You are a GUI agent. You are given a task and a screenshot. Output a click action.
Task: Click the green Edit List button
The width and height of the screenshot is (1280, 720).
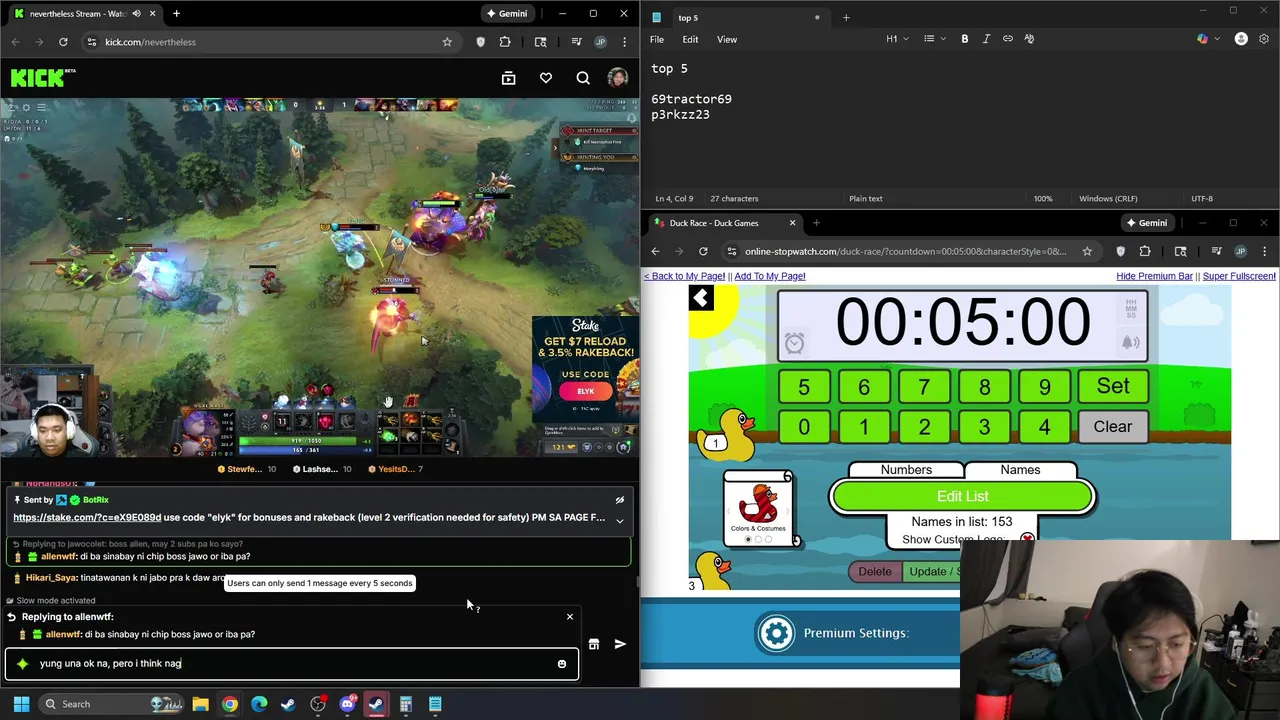[x=962, y=496]
